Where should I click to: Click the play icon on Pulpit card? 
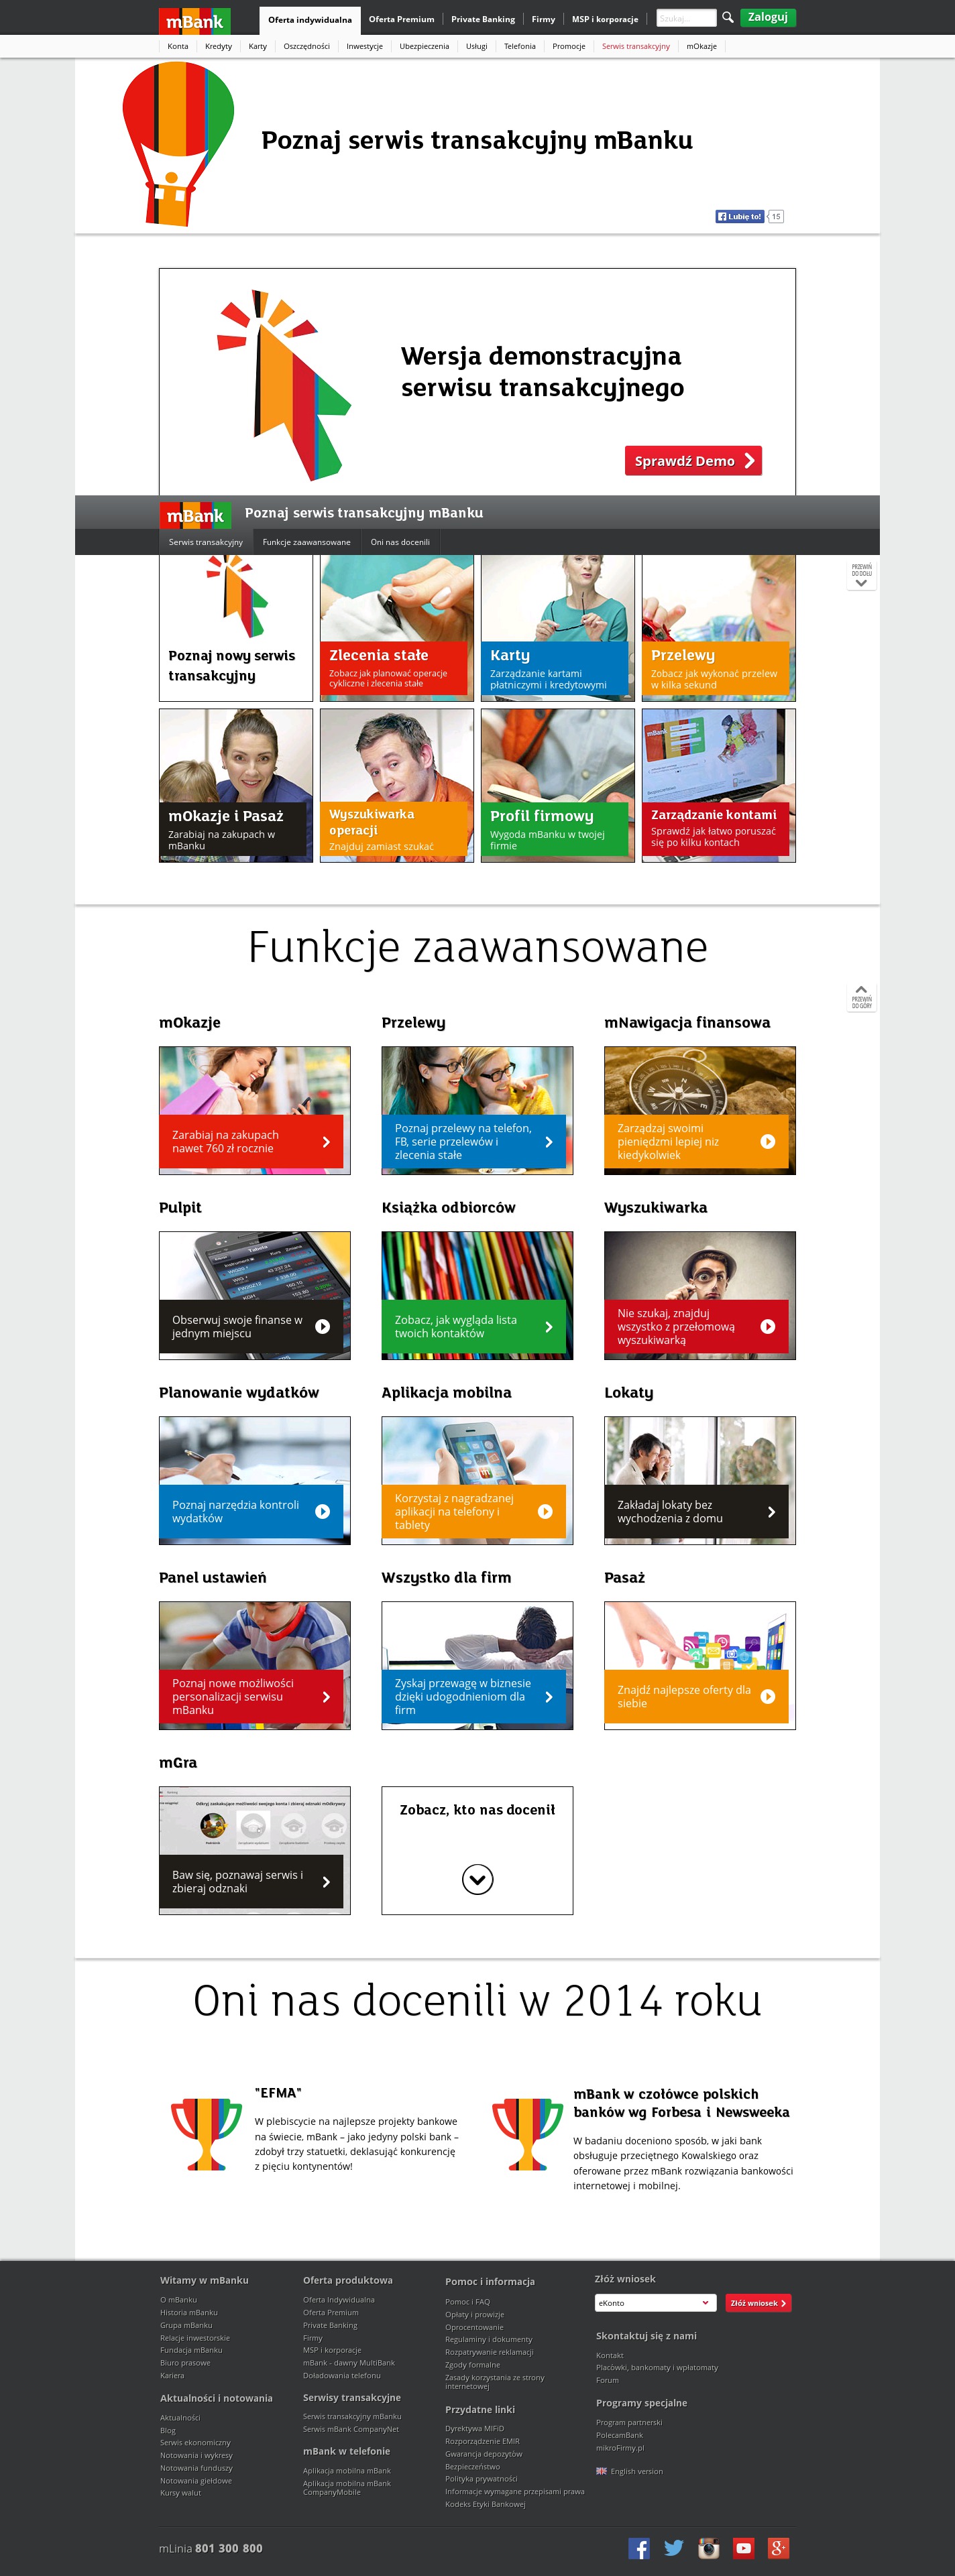point(322,1326)
